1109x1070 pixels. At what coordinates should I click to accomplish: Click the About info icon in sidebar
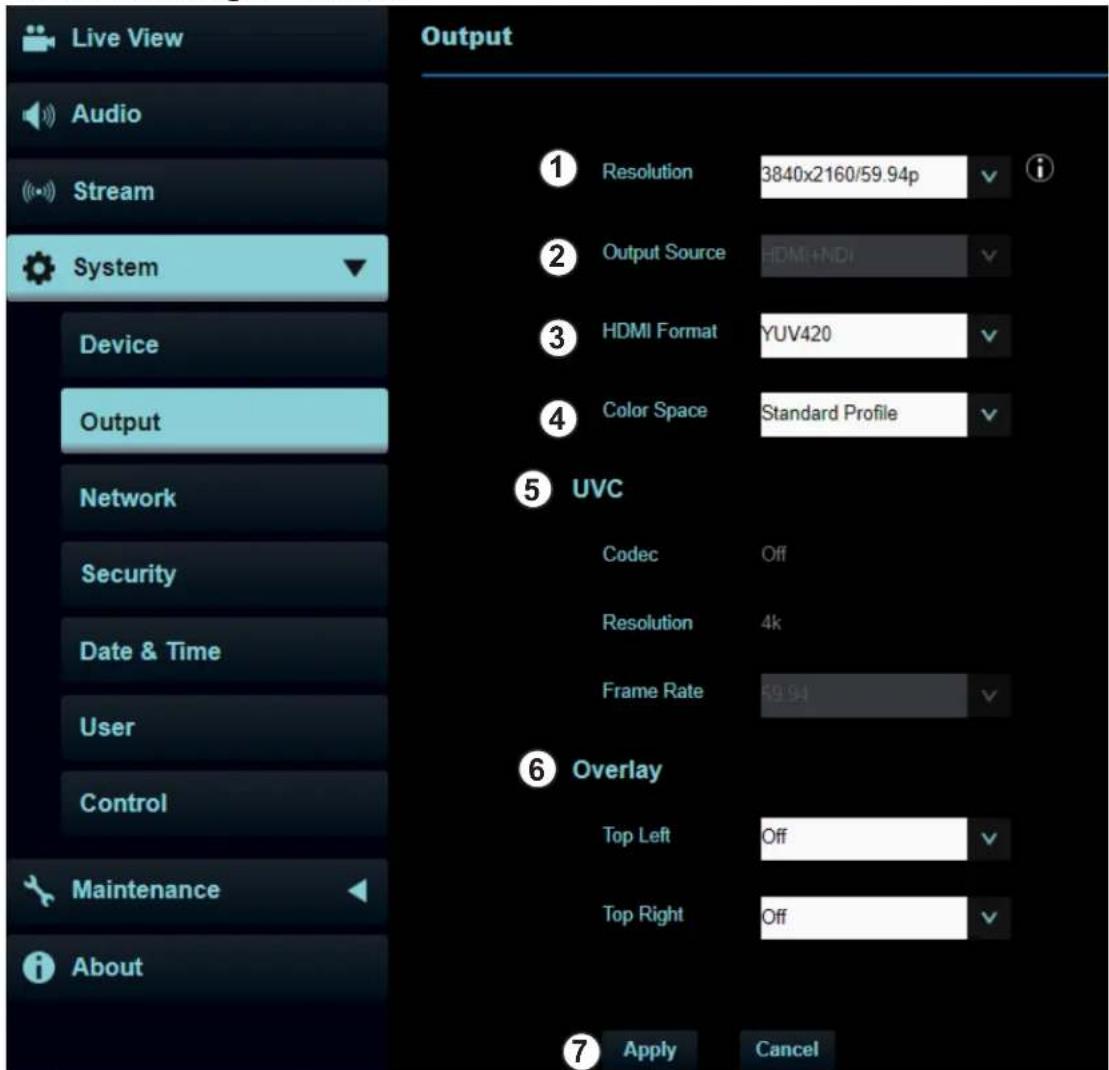[x=38, y=967]
